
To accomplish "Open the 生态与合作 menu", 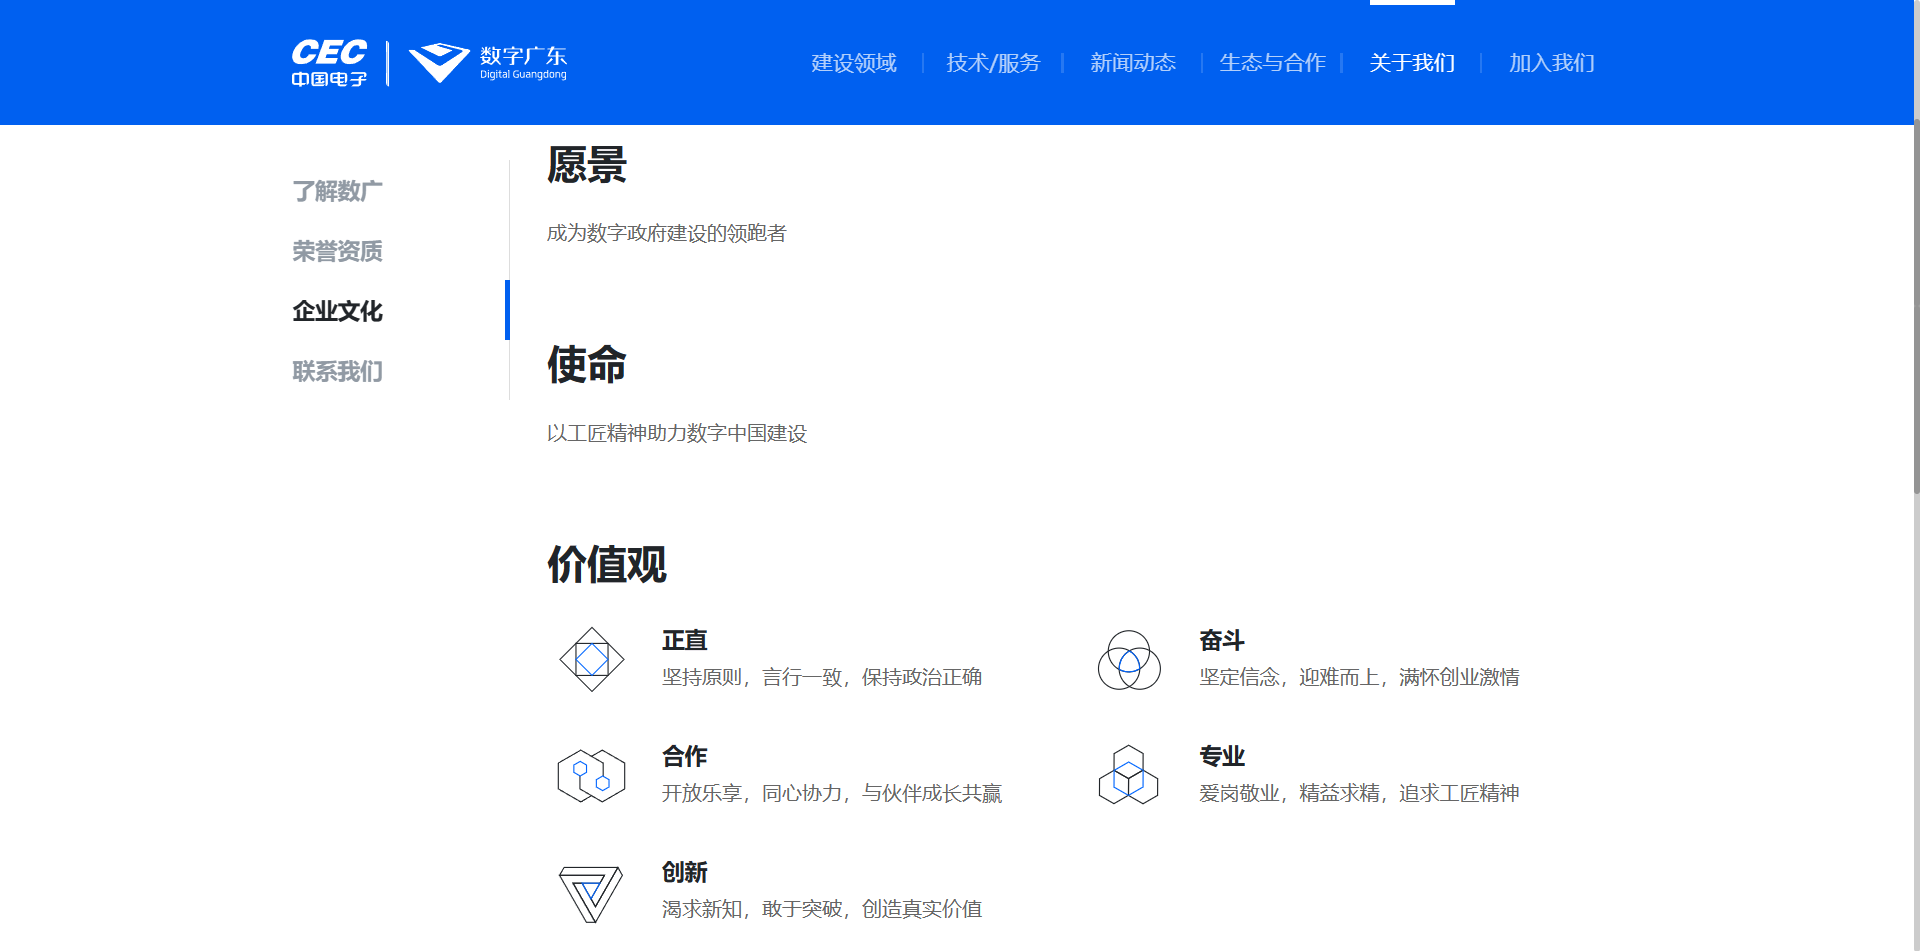I will coord(1272,63).
